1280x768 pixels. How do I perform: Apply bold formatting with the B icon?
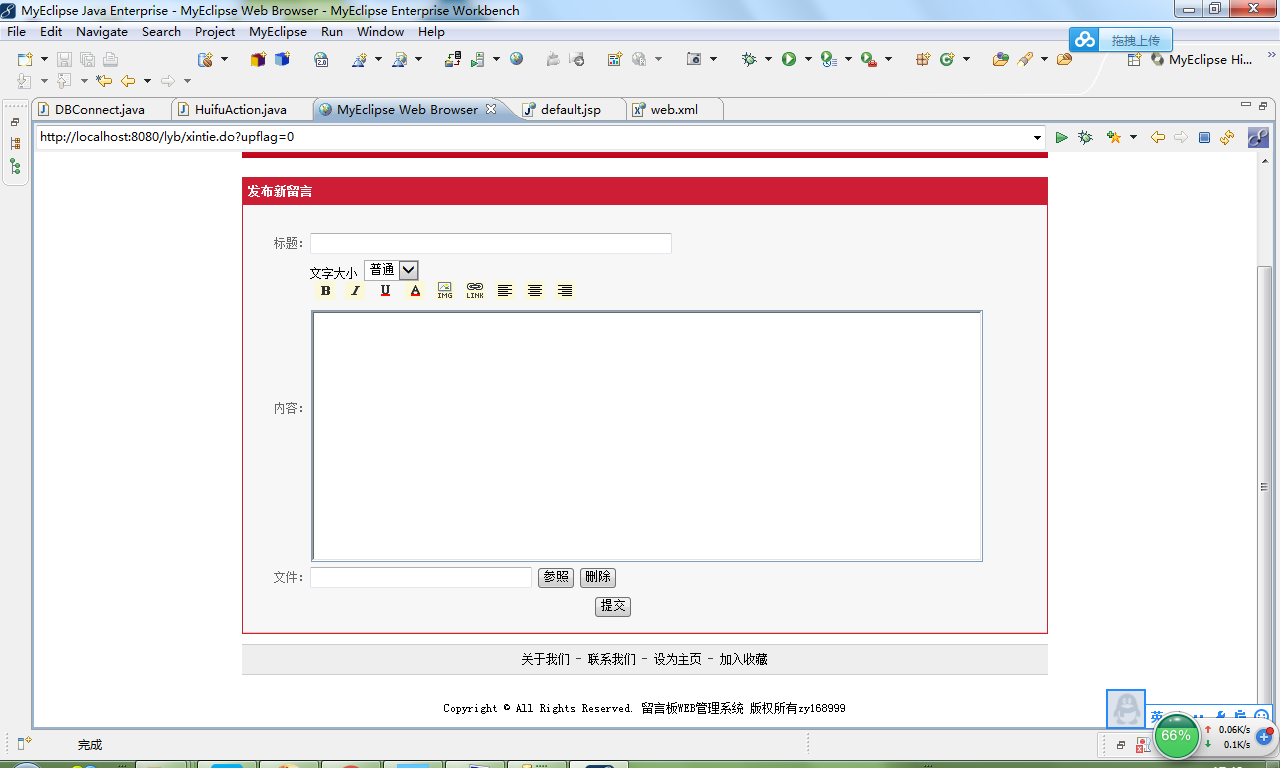point(325,290)
